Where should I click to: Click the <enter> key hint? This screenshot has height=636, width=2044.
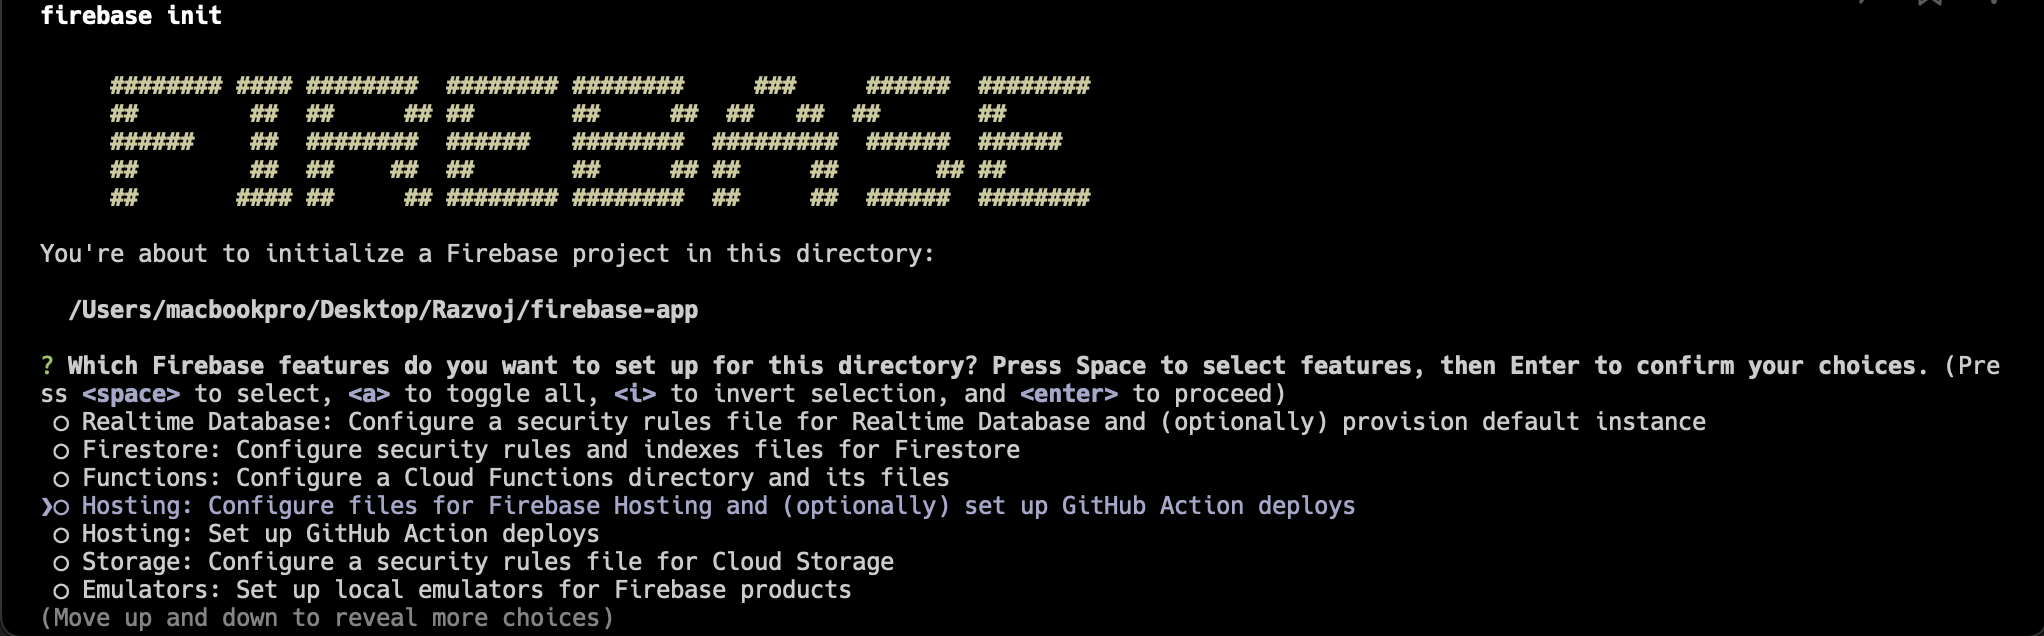[x=1068, y=394]
